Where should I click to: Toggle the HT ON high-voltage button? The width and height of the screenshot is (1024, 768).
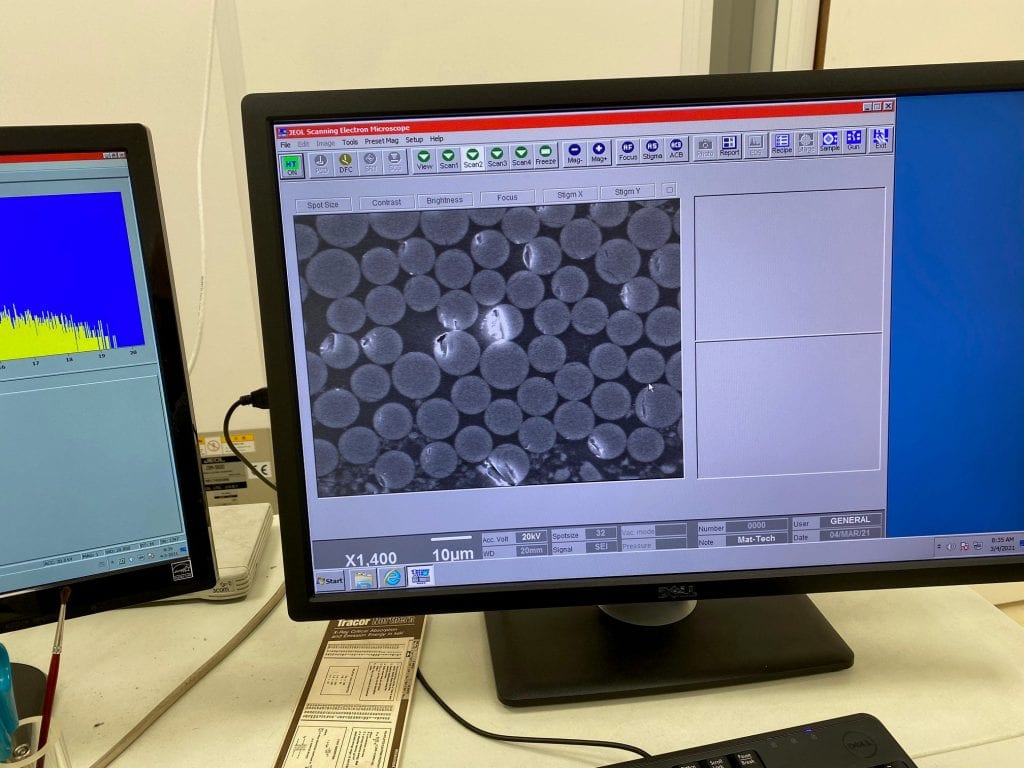point(291,164)
